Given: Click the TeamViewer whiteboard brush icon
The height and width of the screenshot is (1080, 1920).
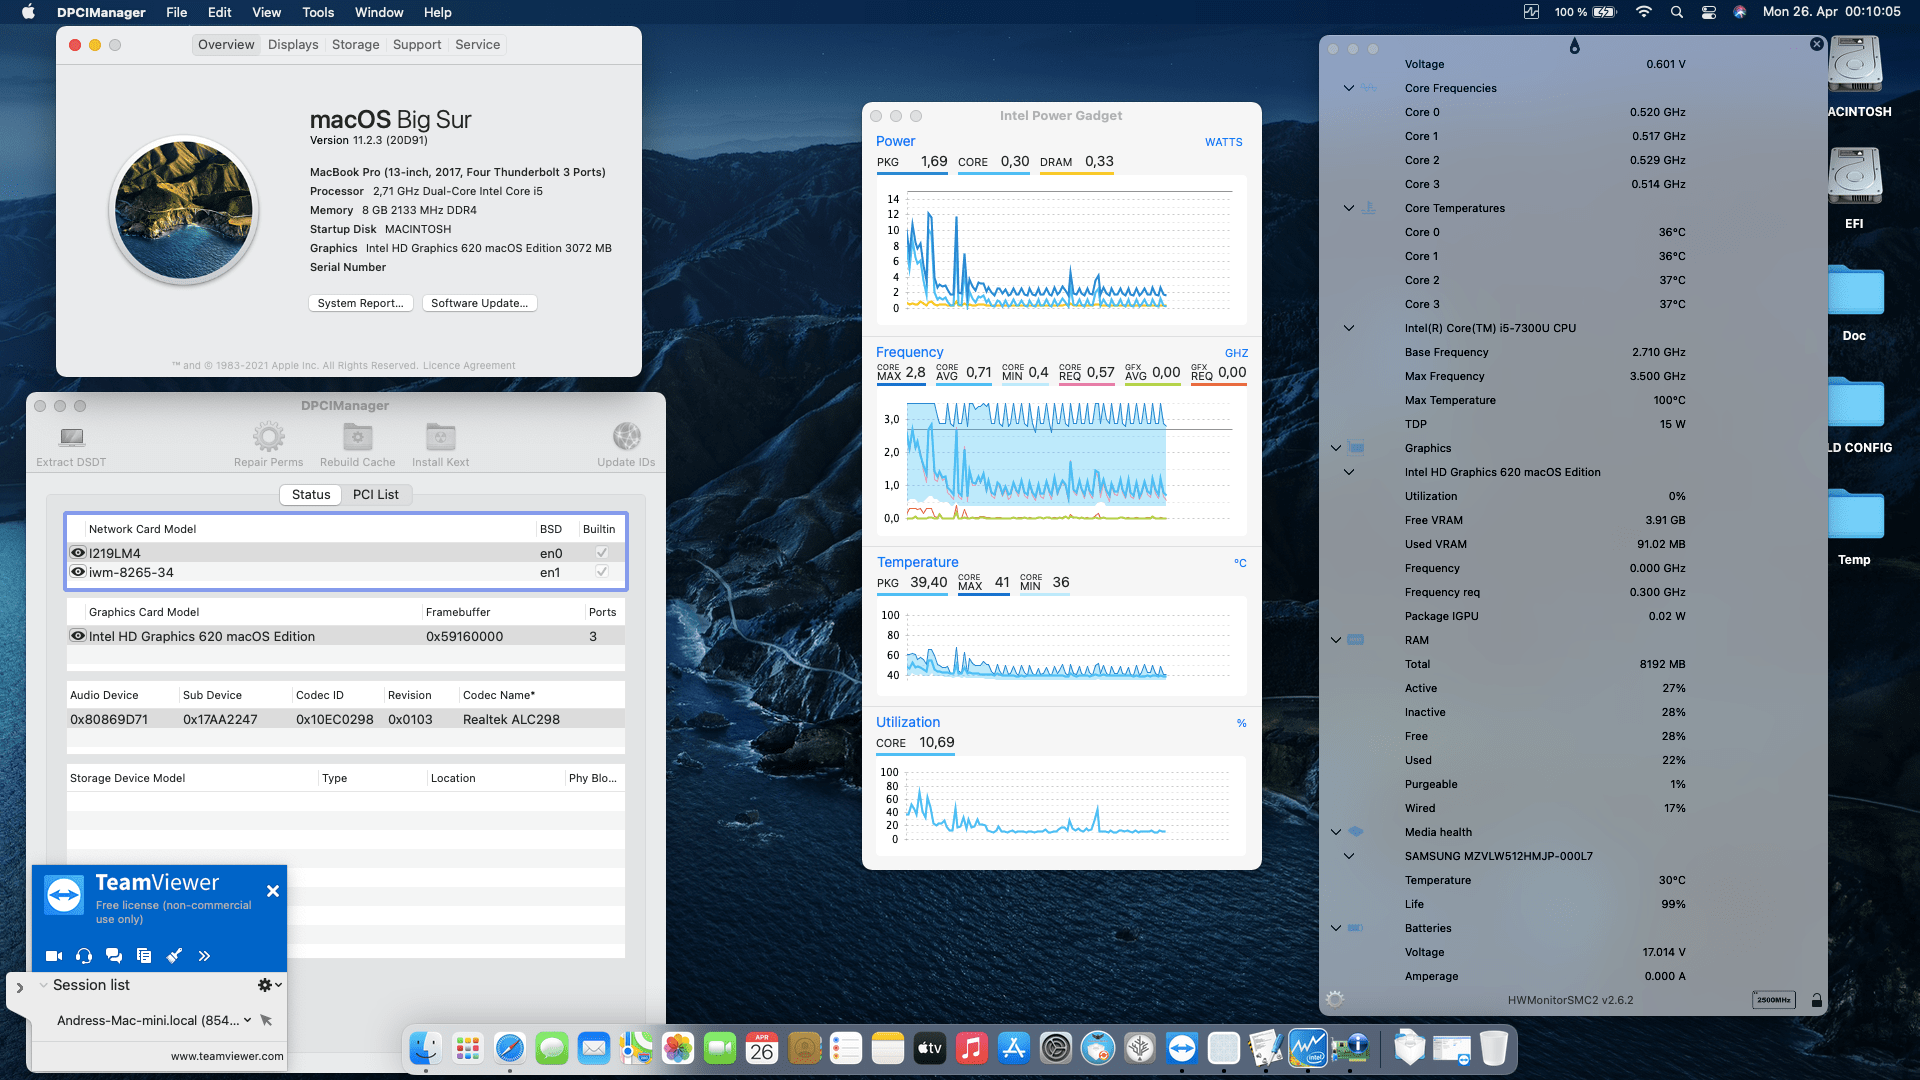Looking at the screenshot, I should coord(174,956).
